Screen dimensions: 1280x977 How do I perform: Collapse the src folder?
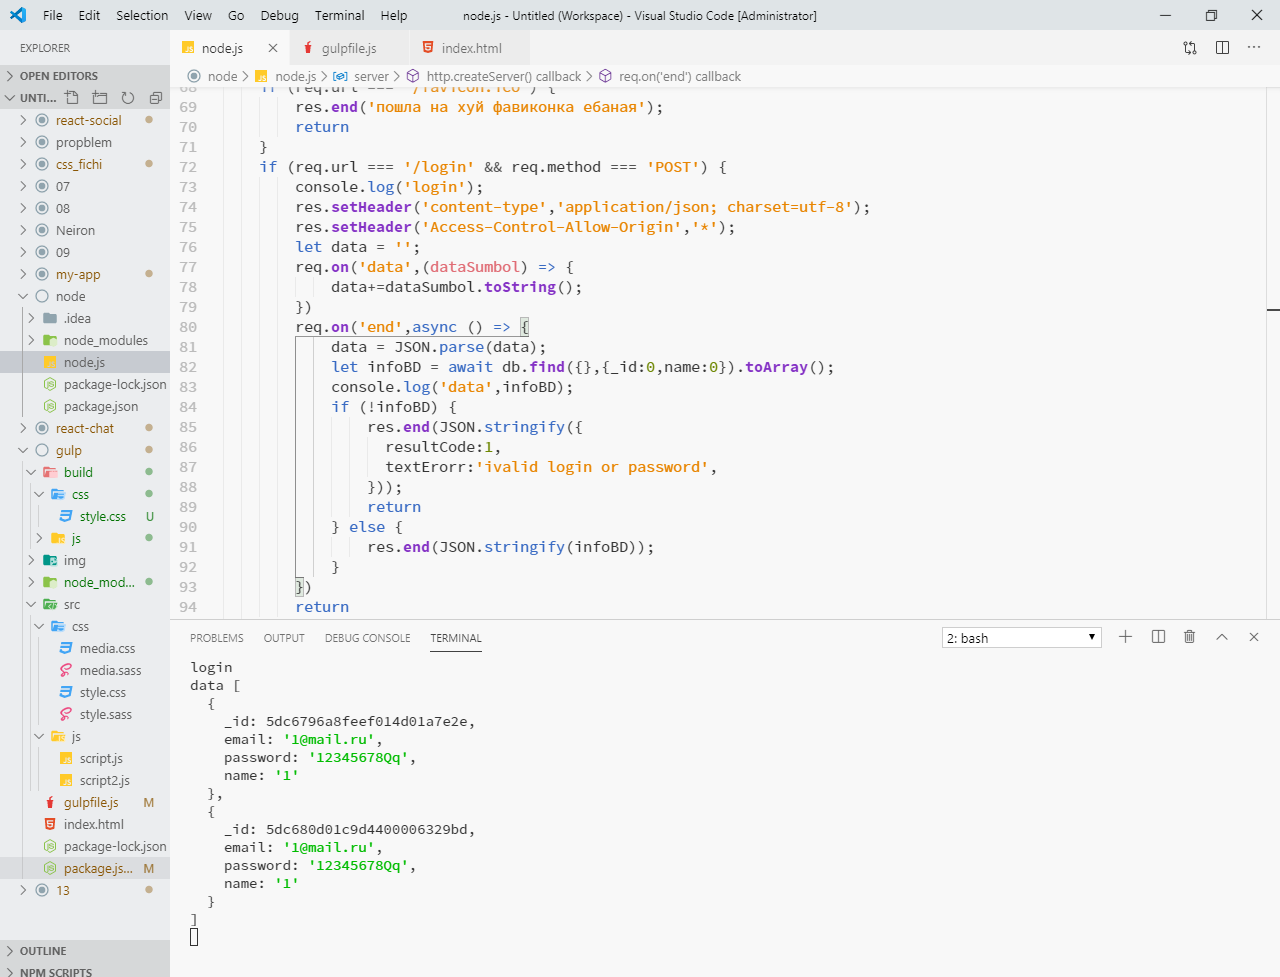pos(32,604)
